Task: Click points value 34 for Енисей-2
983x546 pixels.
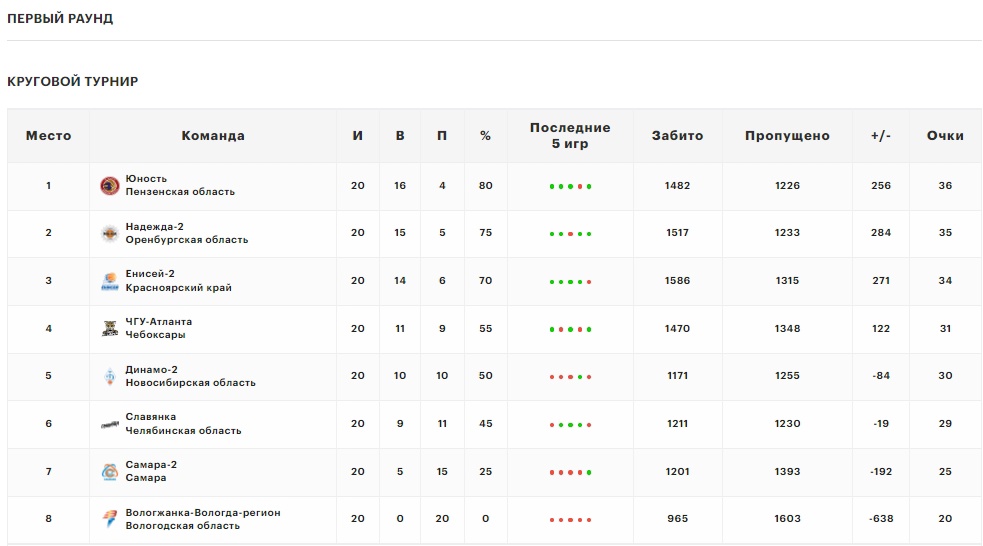Action: [945, 281]
